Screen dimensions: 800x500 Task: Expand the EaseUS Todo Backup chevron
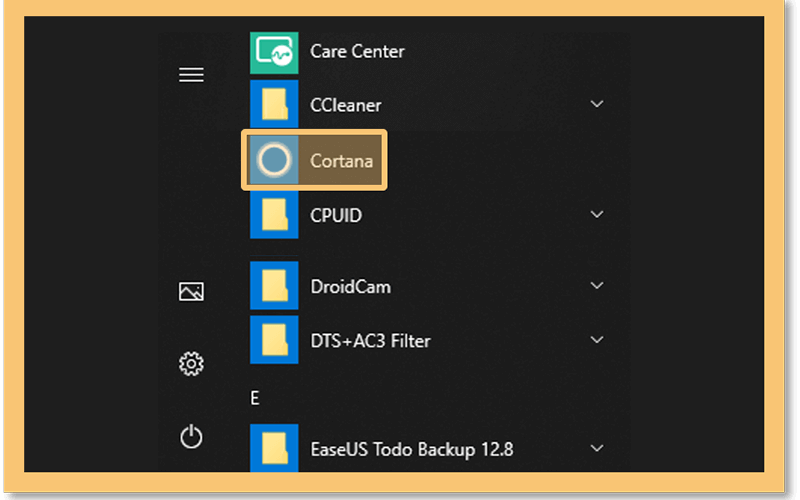pyautogui.click(x=597, y=448)
